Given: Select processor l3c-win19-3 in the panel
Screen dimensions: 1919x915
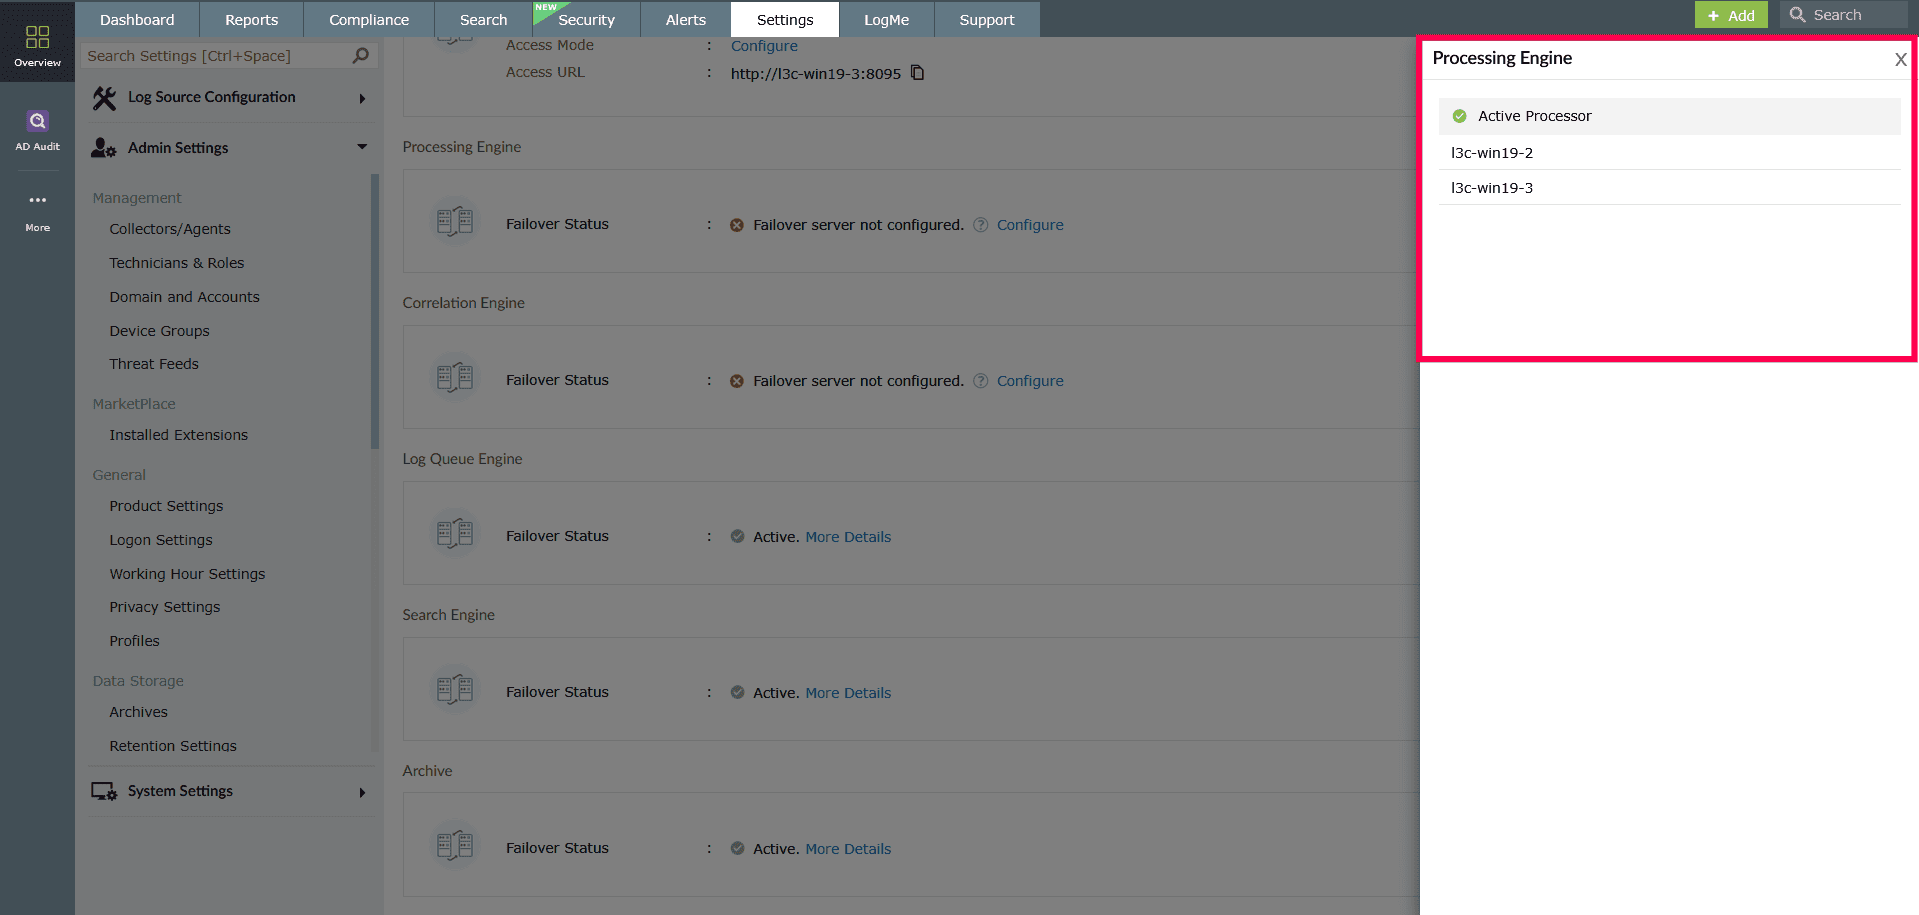Looking at the screenshot, I should click(x=1669, y=188).
